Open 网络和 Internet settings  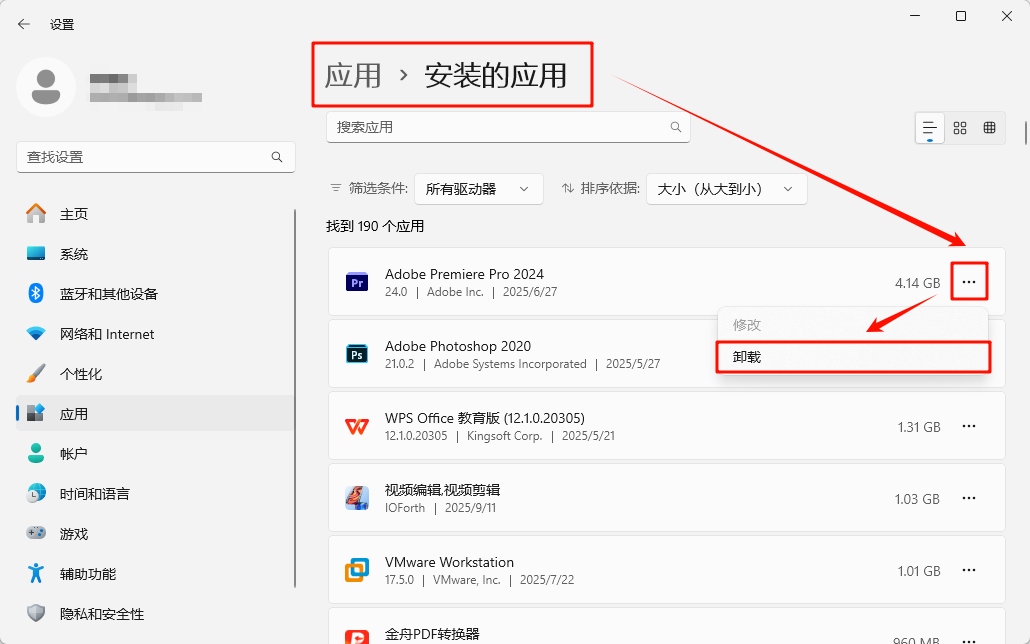click(156, 334)
